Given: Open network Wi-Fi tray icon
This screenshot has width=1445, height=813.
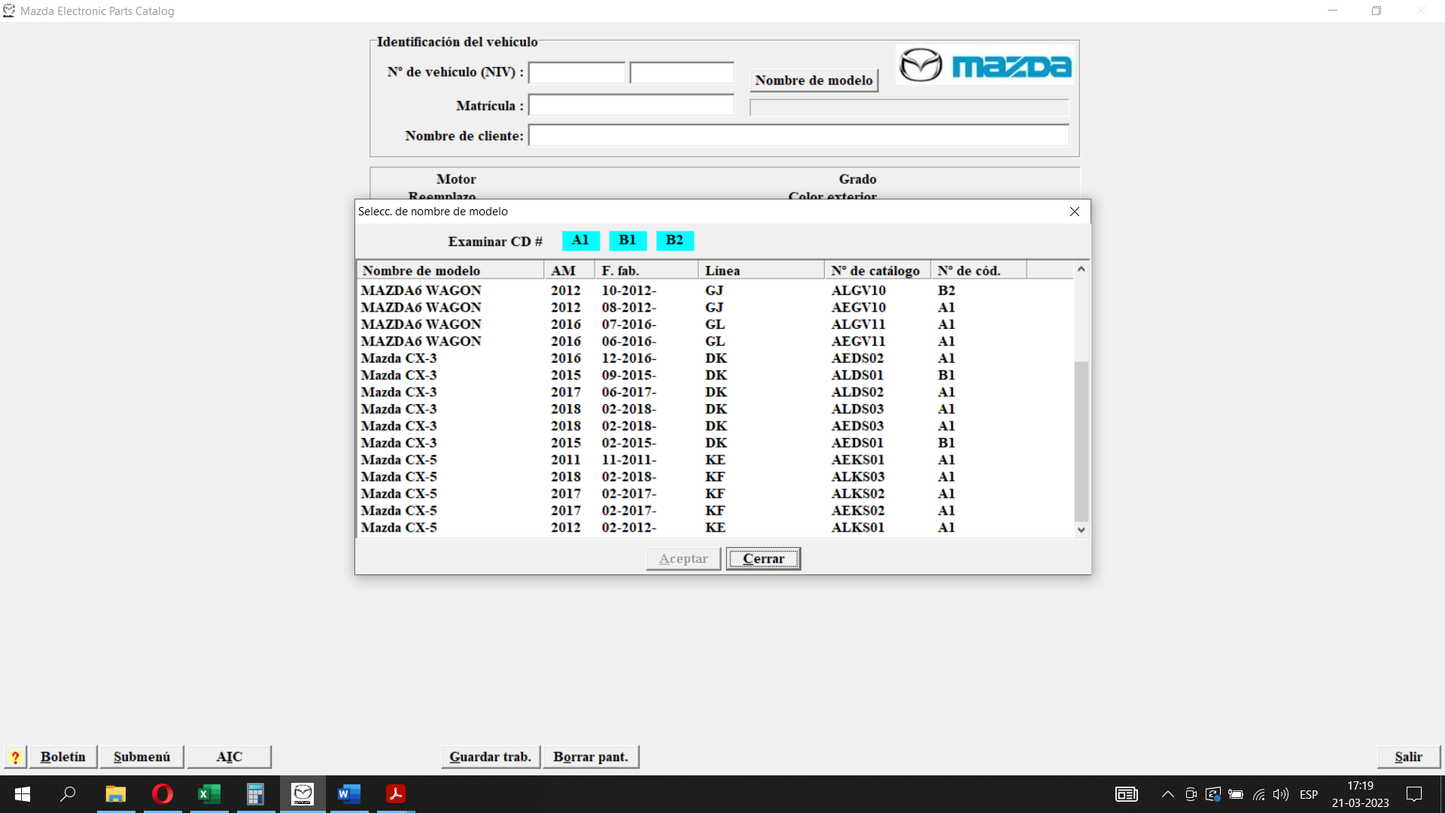Looking at the screenshot, I should (1258, 794).
